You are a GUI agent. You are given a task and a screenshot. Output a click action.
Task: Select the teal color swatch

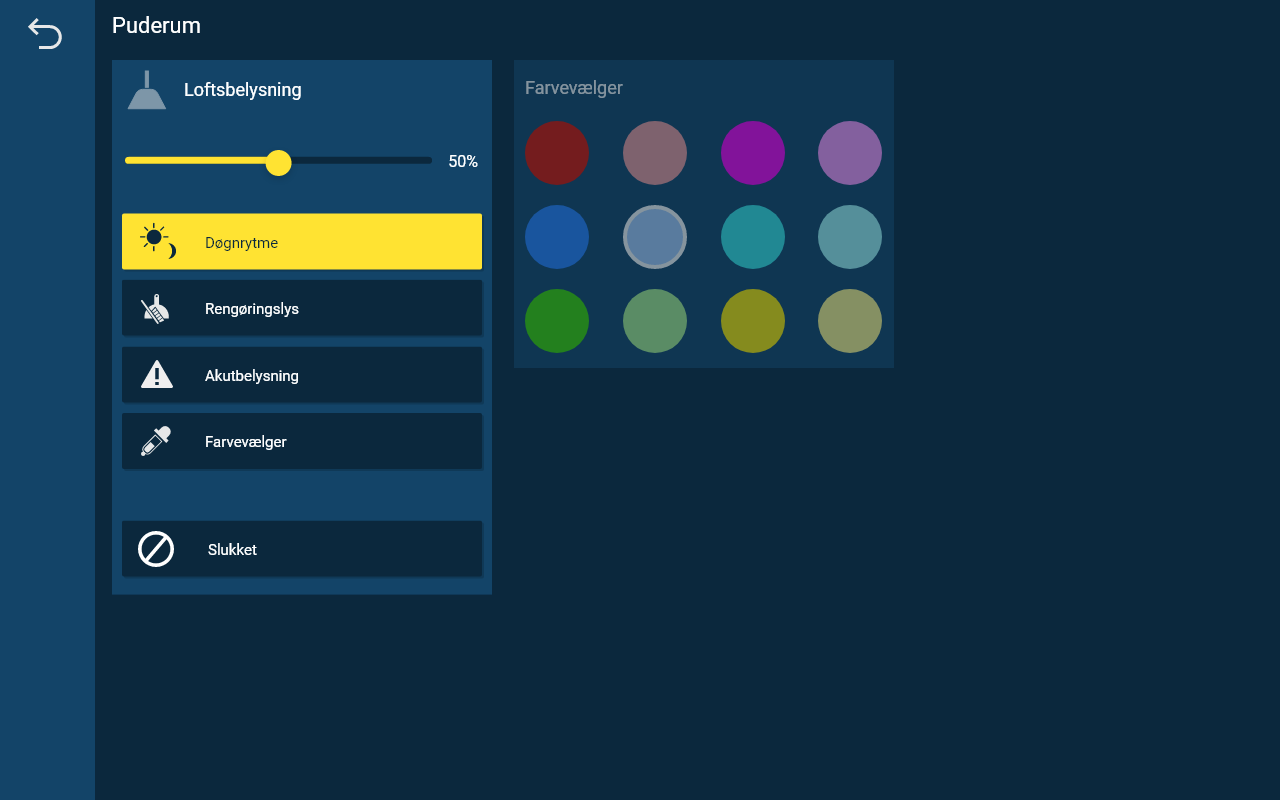753,237
